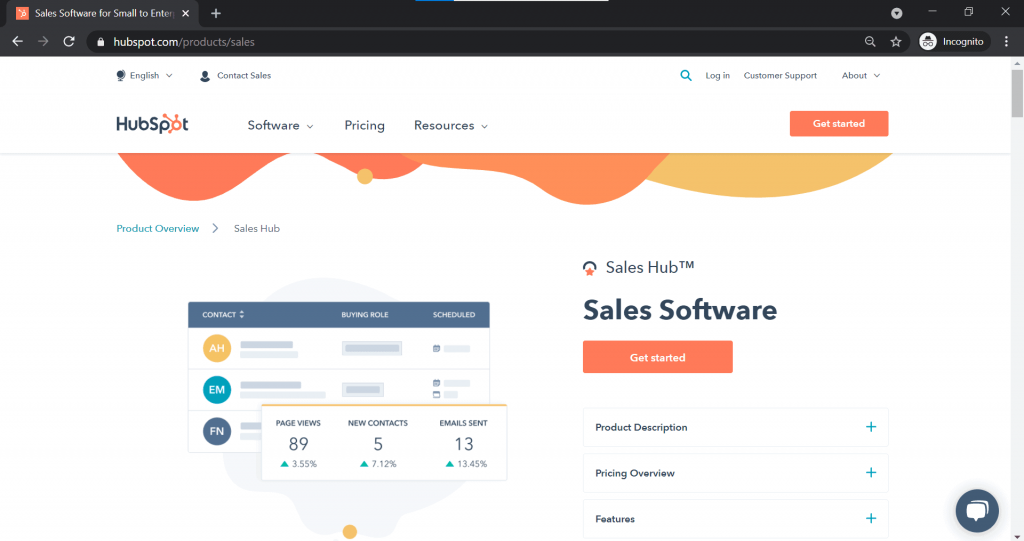Go back using the browser back arrow
1024x541 pixels.
pyautogui.click(x=18, y=42)
